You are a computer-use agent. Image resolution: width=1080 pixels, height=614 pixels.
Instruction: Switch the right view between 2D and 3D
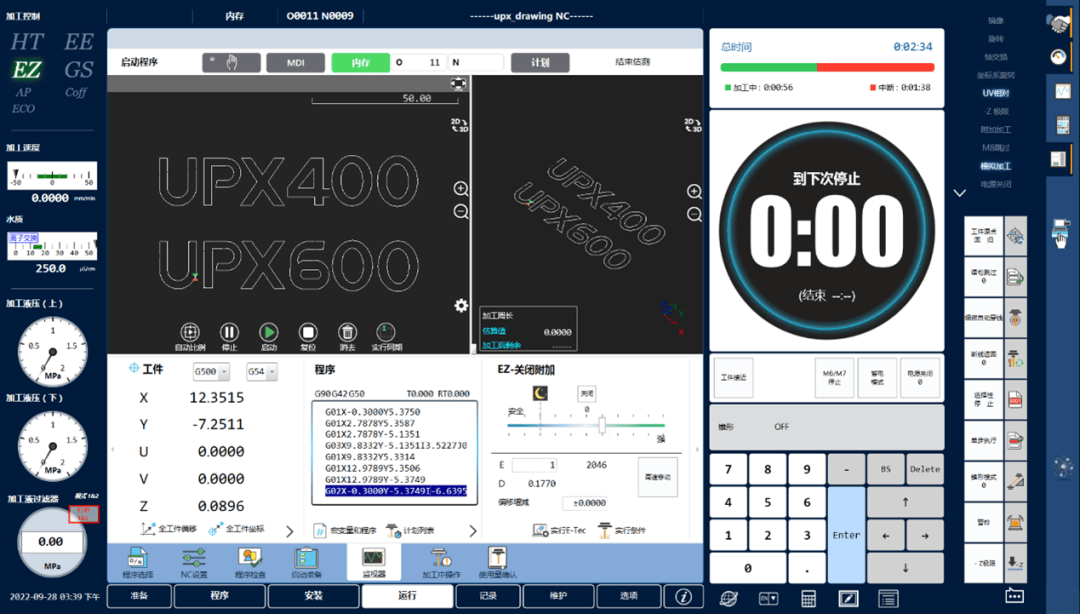pos(692,125)
